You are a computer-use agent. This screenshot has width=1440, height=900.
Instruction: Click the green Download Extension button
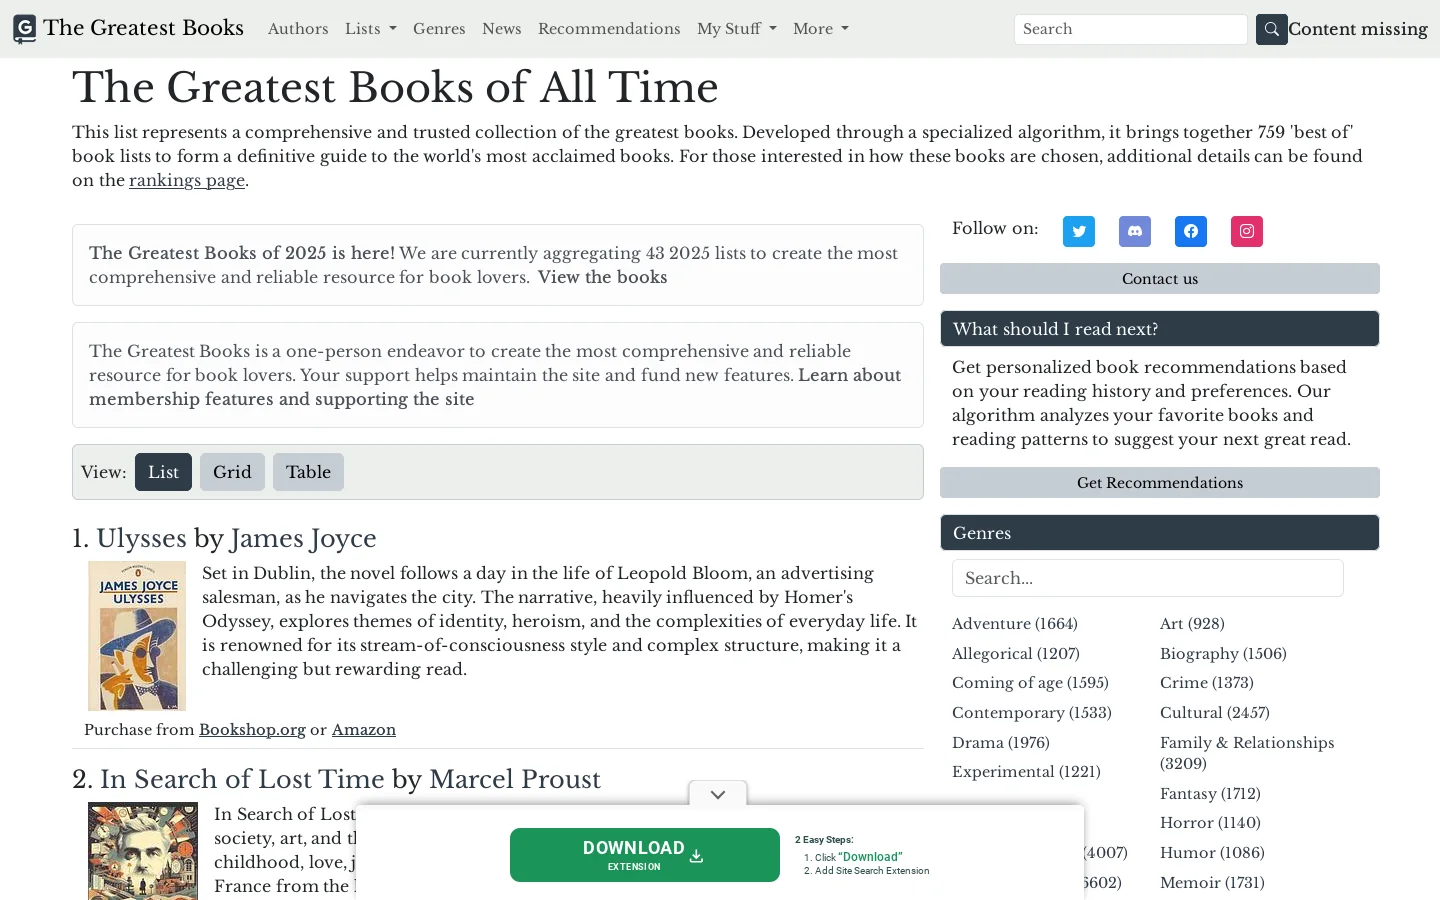645,855
